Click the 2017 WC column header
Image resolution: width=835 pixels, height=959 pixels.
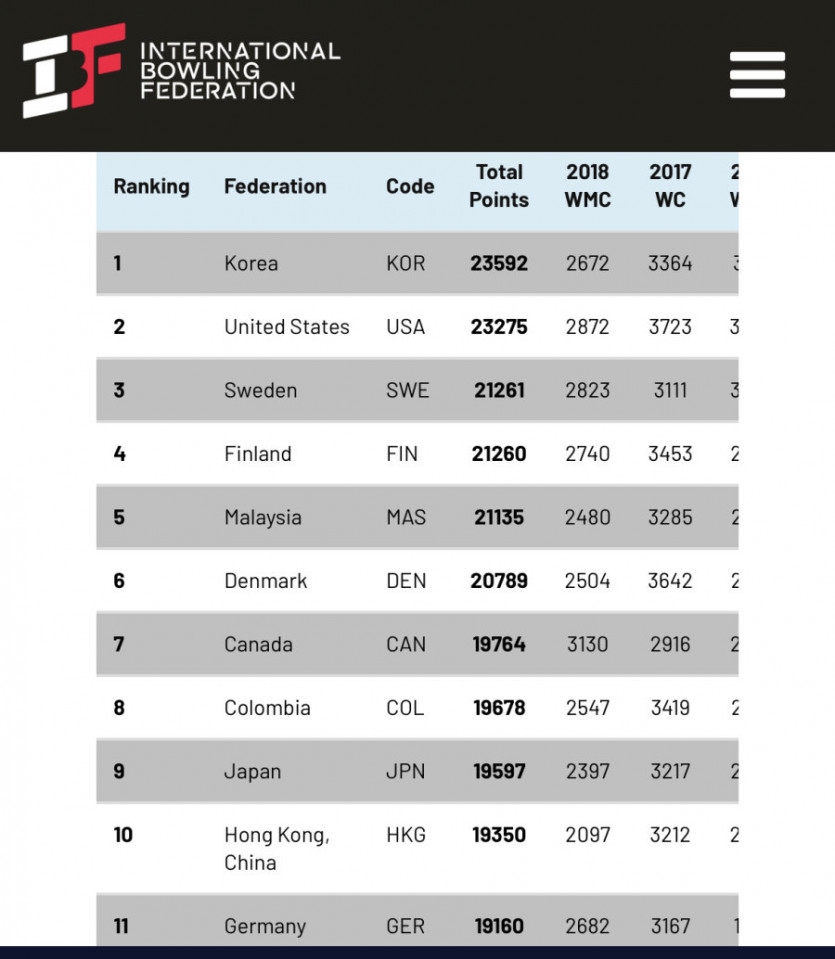[x=670, y=186]
